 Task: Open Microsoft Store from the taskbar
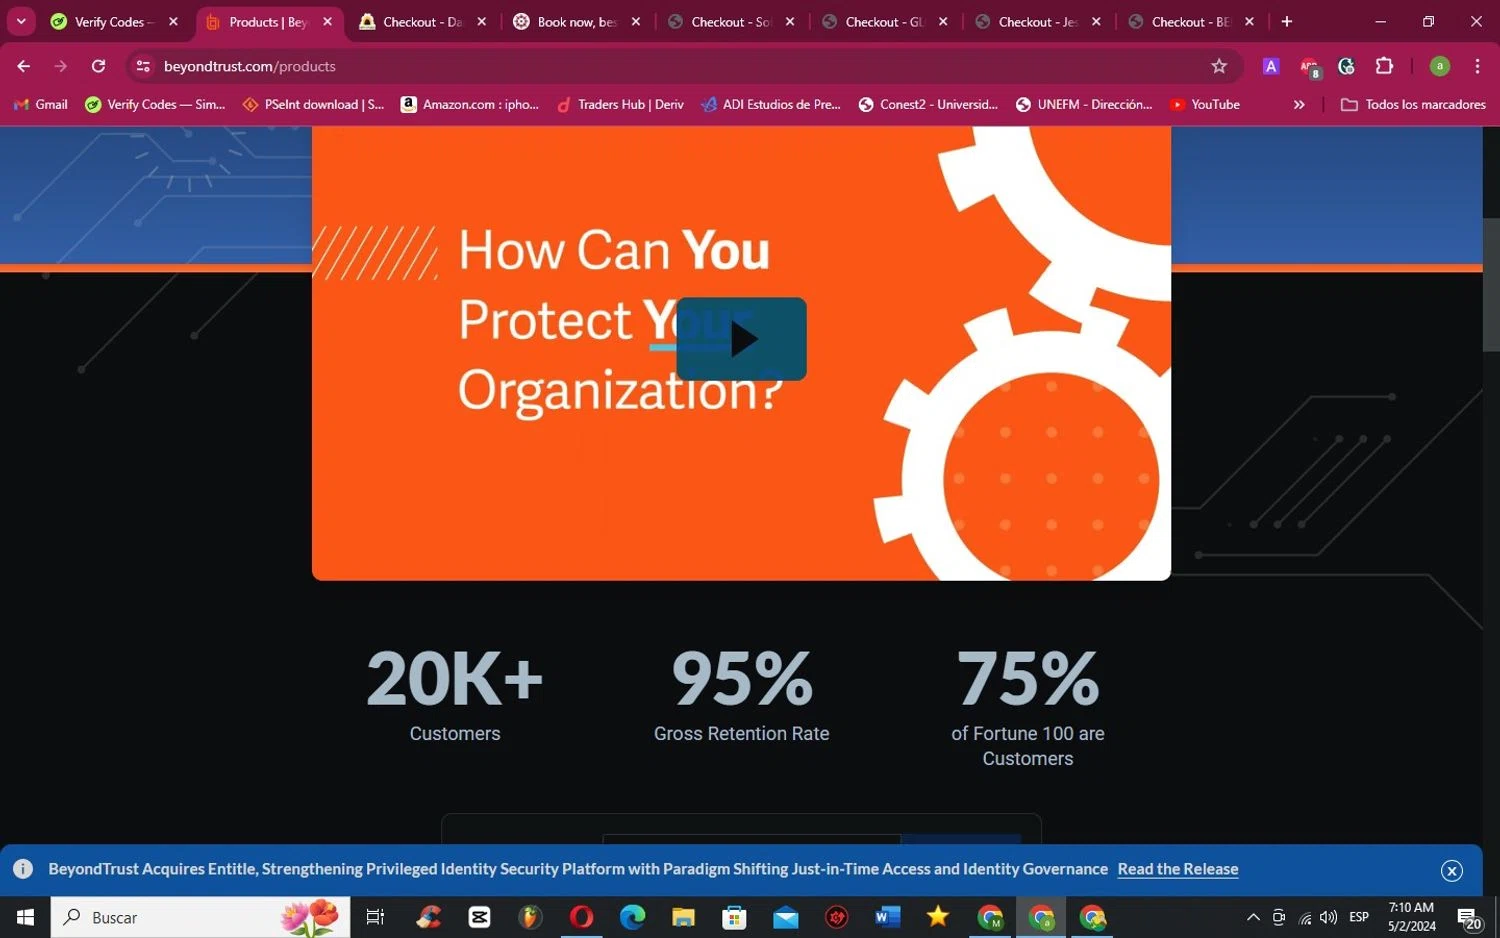click(734, 917)
